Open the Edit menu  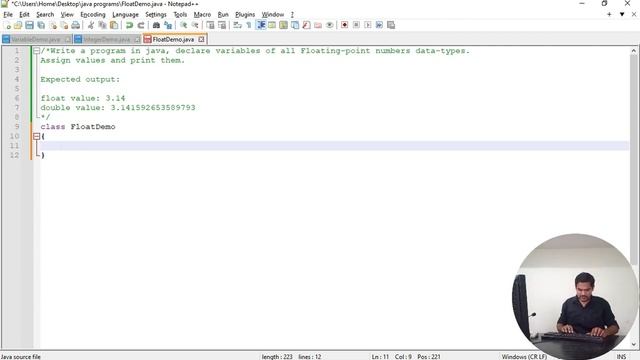coord(24,14)
